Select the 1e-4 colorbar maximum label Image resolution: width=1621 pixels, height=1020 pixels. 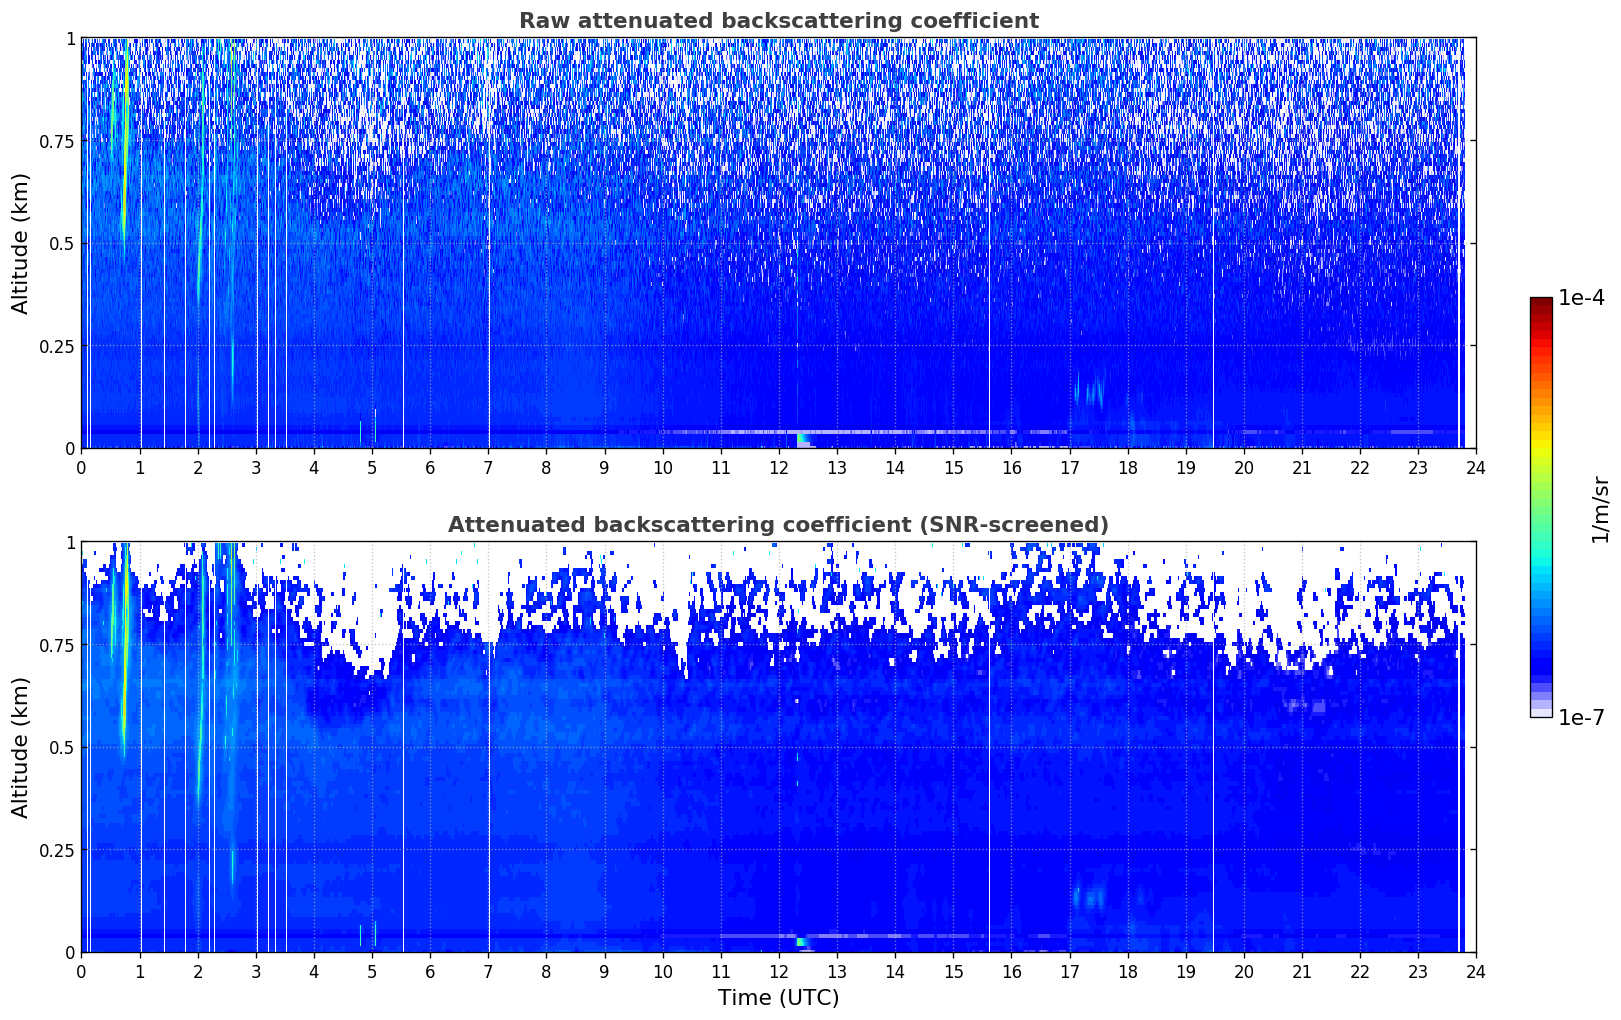[x=1580, y=298]
